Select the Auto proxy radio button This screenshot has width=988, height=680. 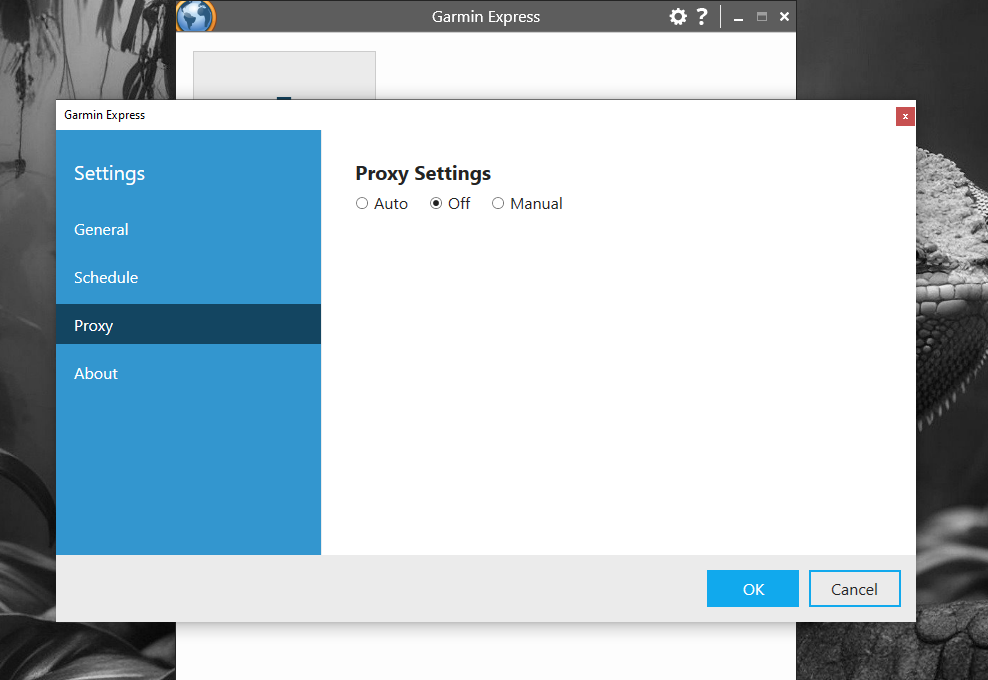point(362,204)
